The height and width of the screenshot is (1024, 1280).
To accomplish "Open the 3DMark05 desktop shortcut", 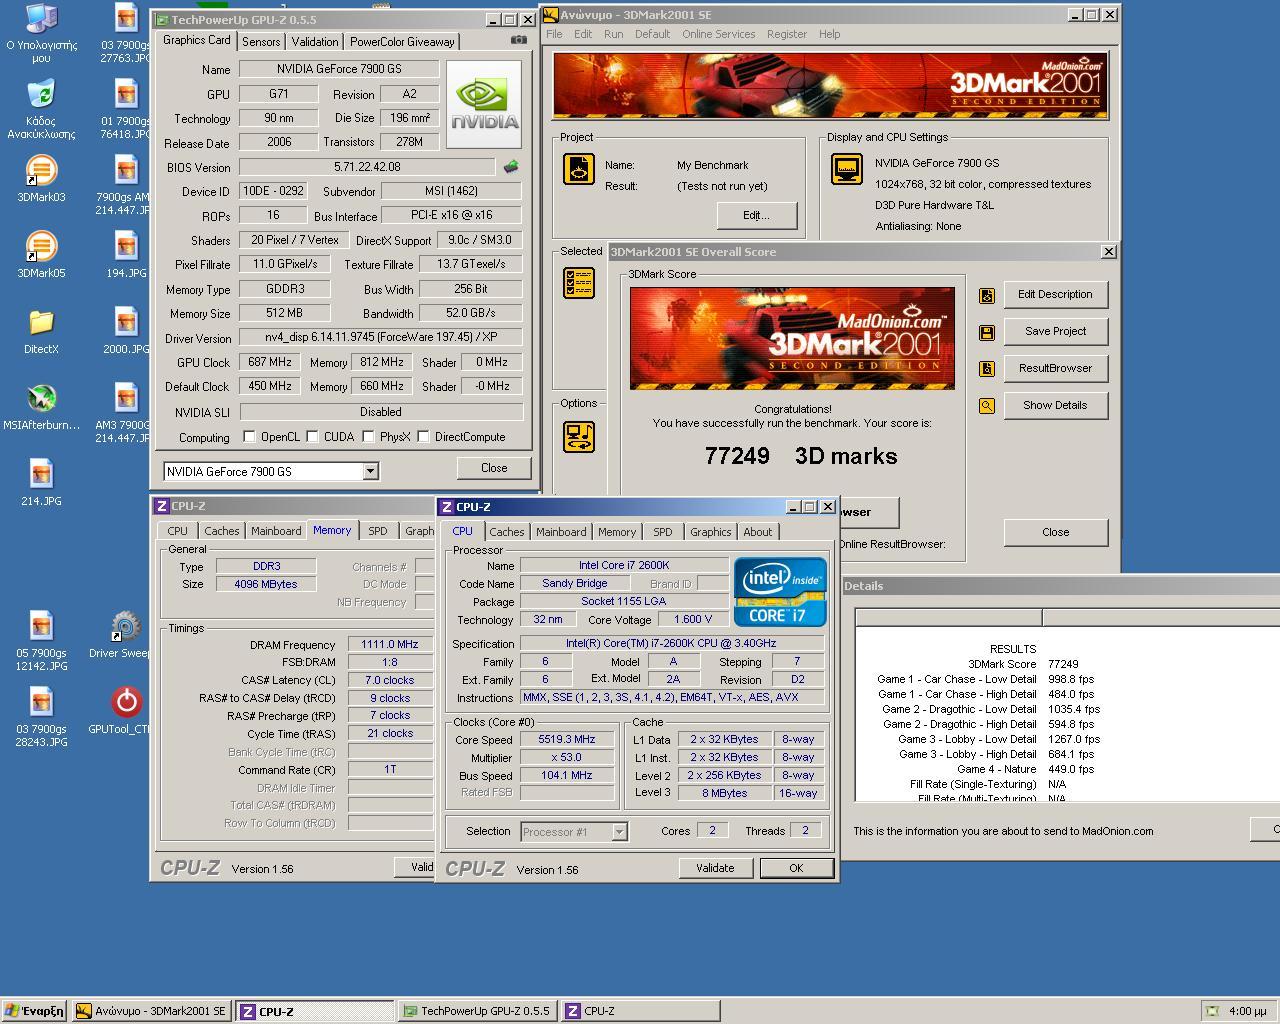I will (41, 255).
